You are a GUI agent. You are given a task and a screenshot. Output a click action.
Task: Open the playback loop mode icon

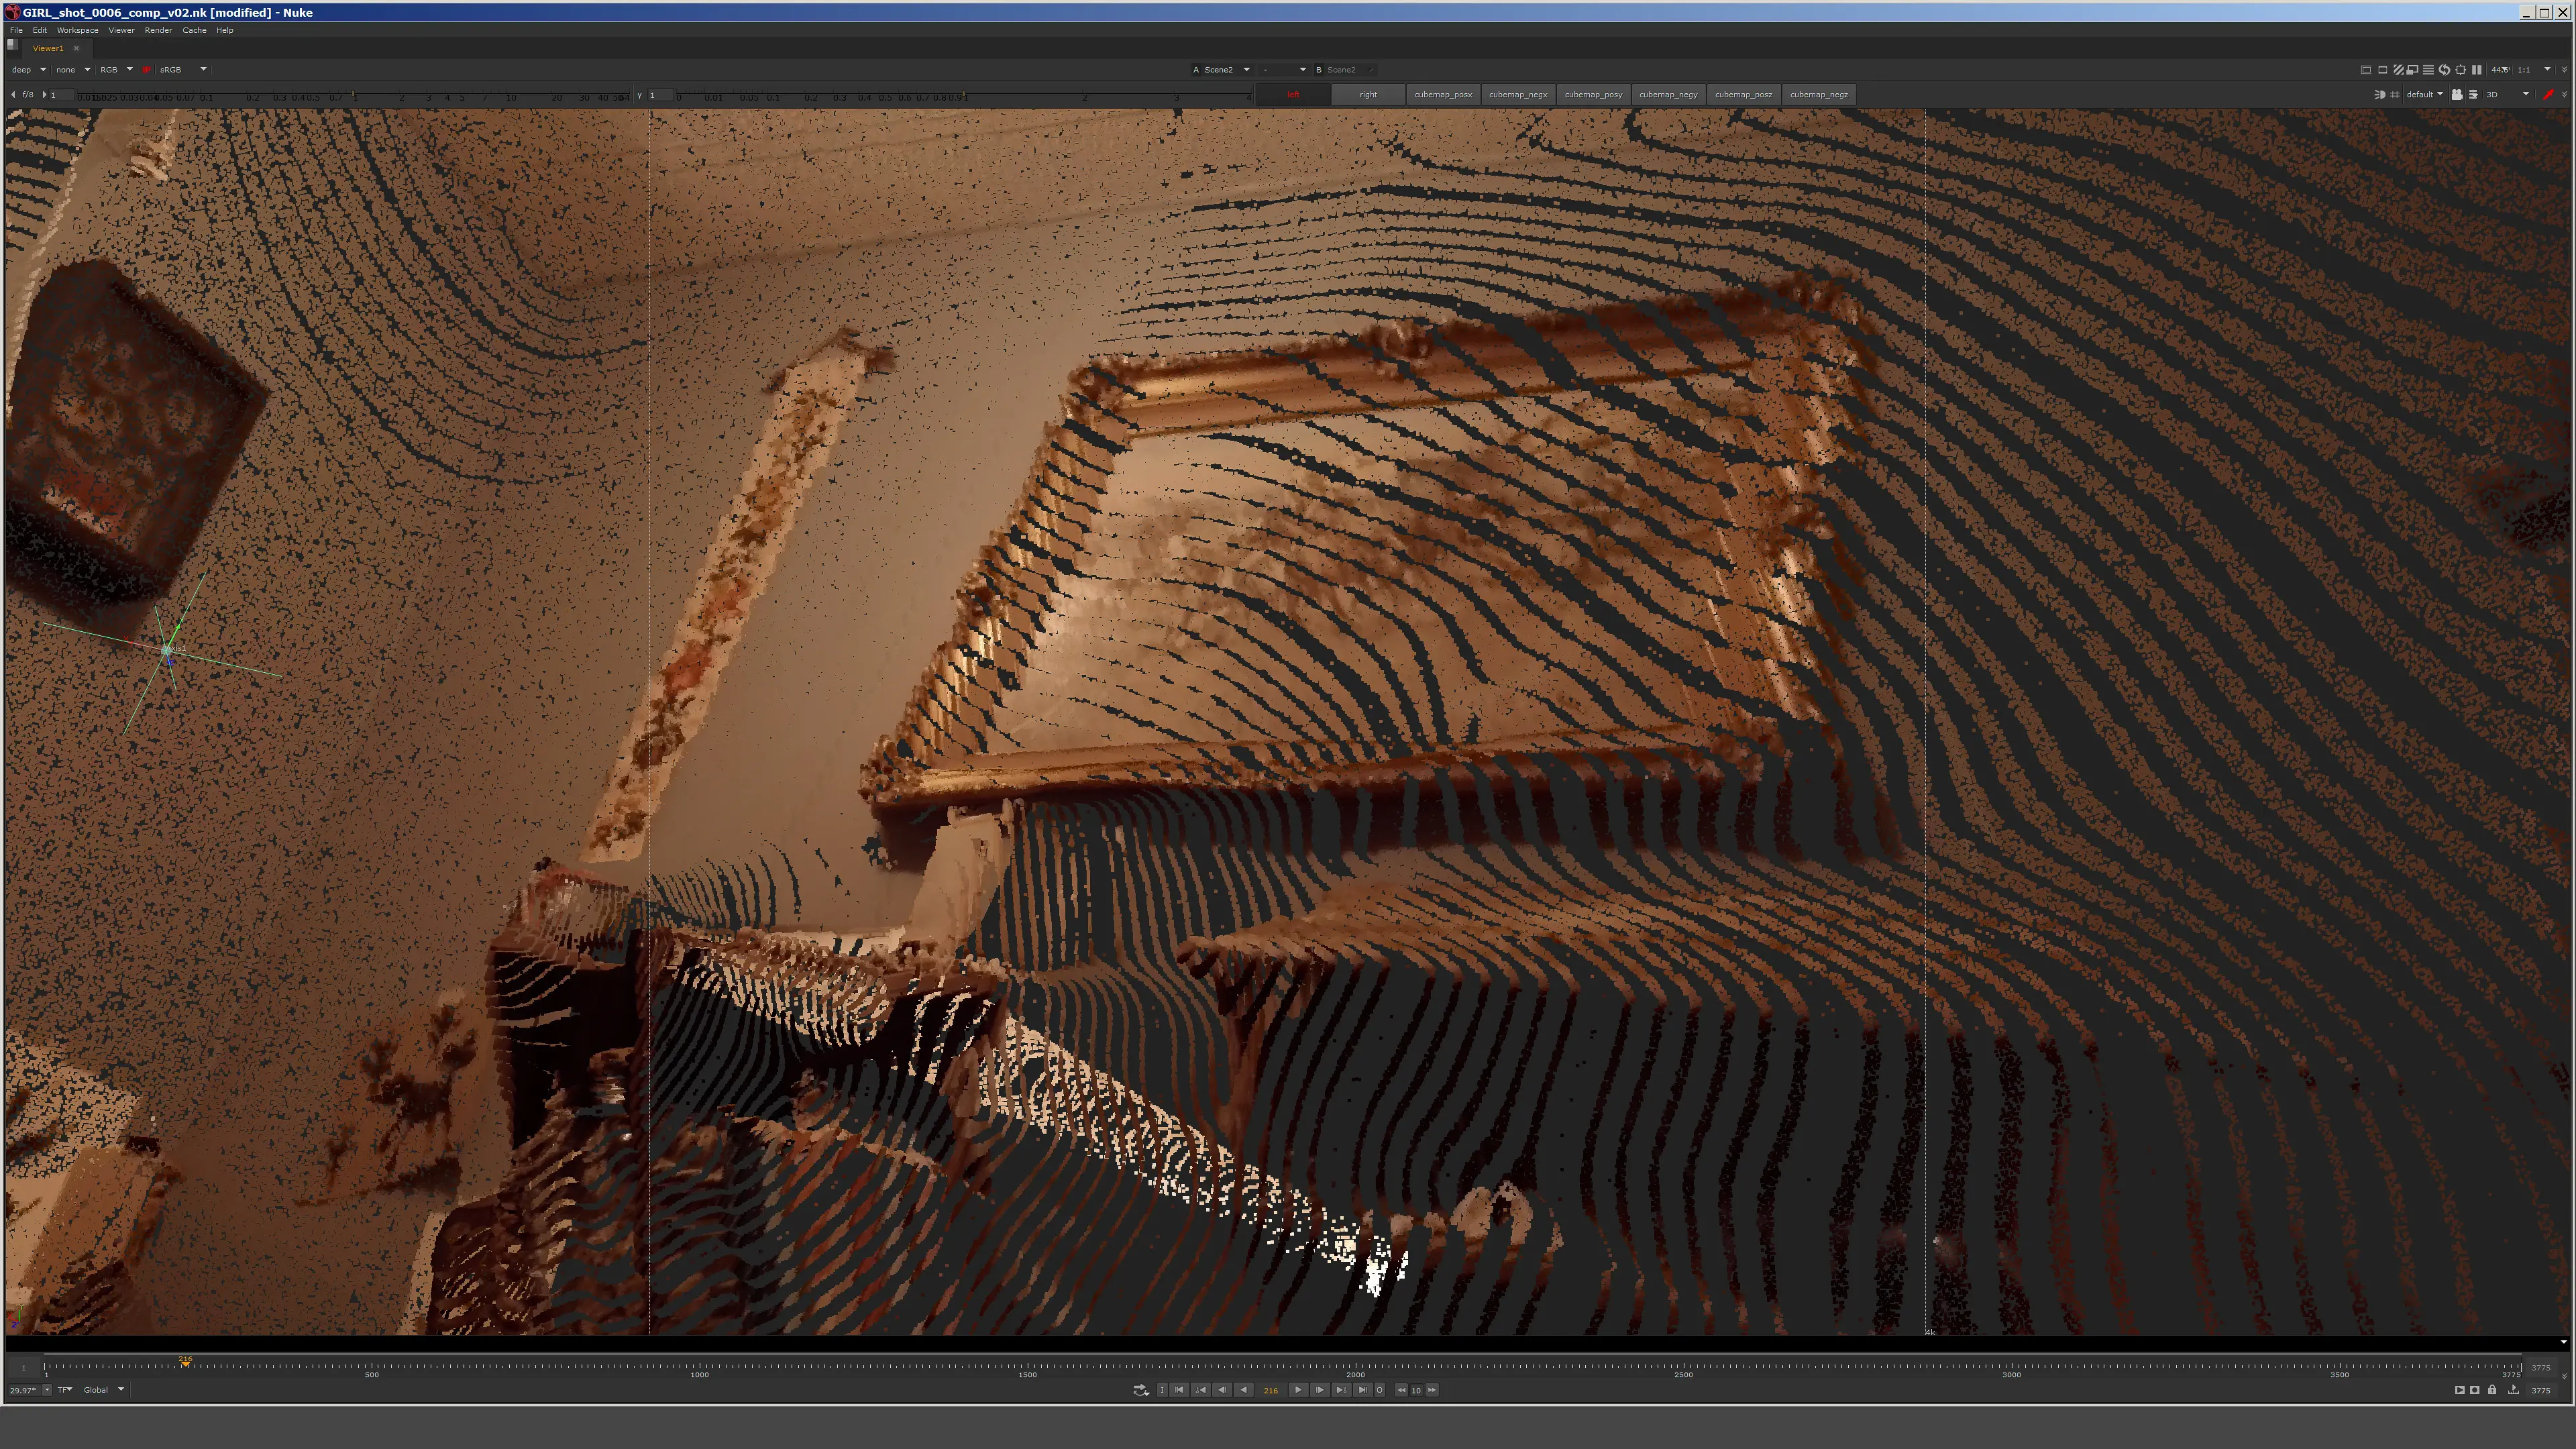tap(1141, 1390)
